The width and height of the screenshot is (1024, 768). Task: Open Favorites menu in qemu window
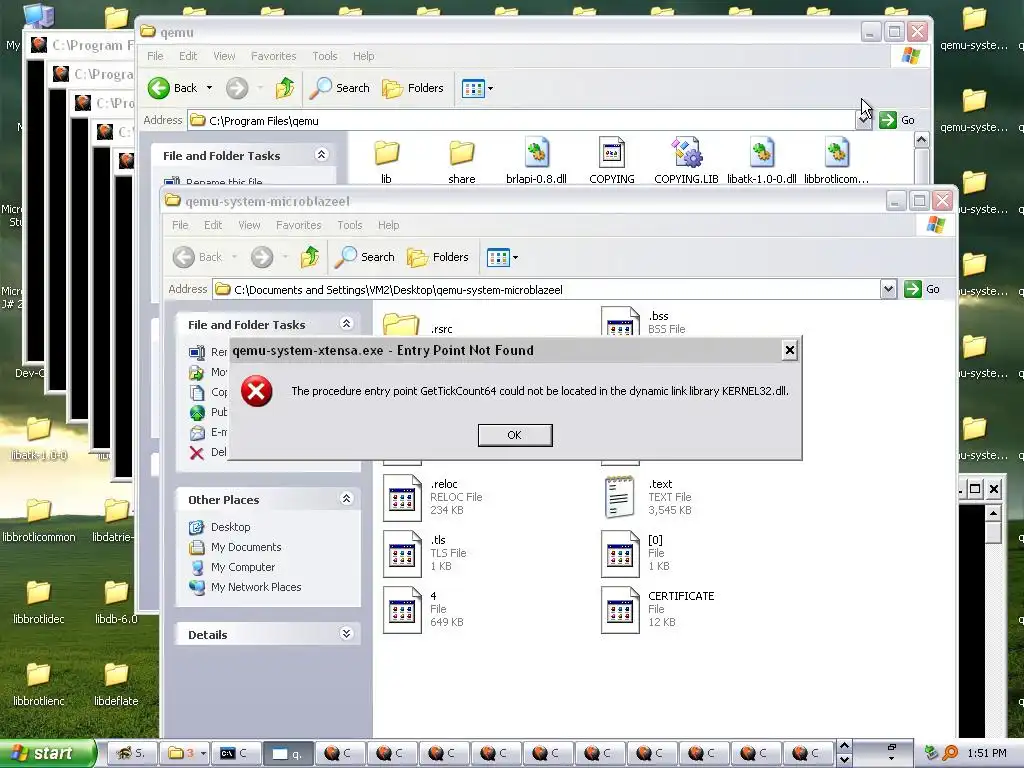274,56
